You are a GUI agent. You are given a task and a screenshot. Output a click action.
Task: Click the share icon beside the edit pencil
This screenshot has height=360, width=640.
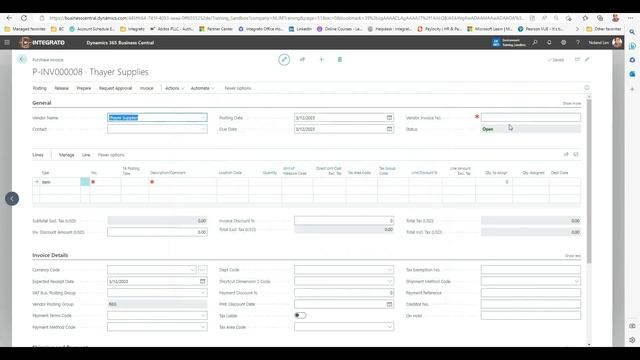click(302, 60)
